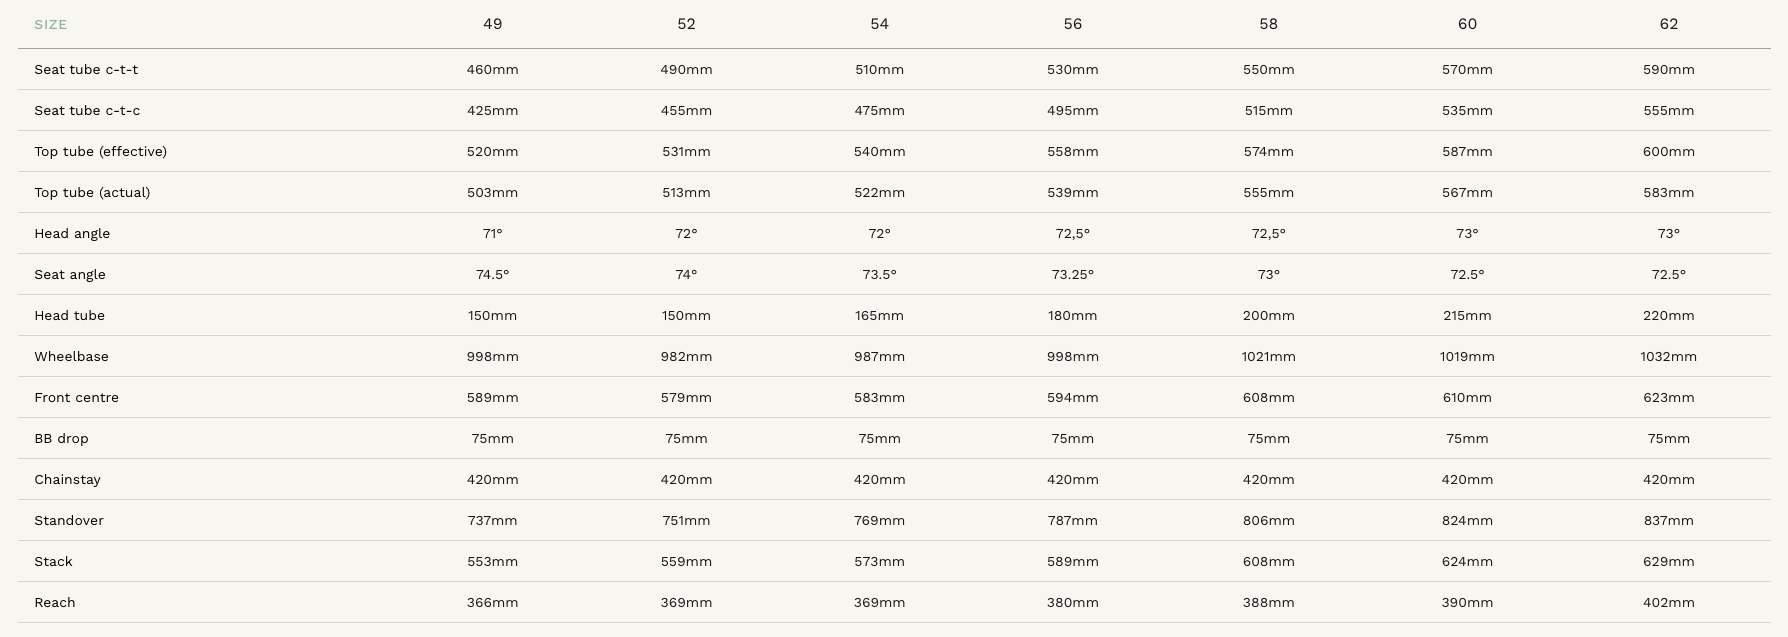This screenshot has height=637, width=1788.
Task: Click the Front centre row label
Action: 77,397
